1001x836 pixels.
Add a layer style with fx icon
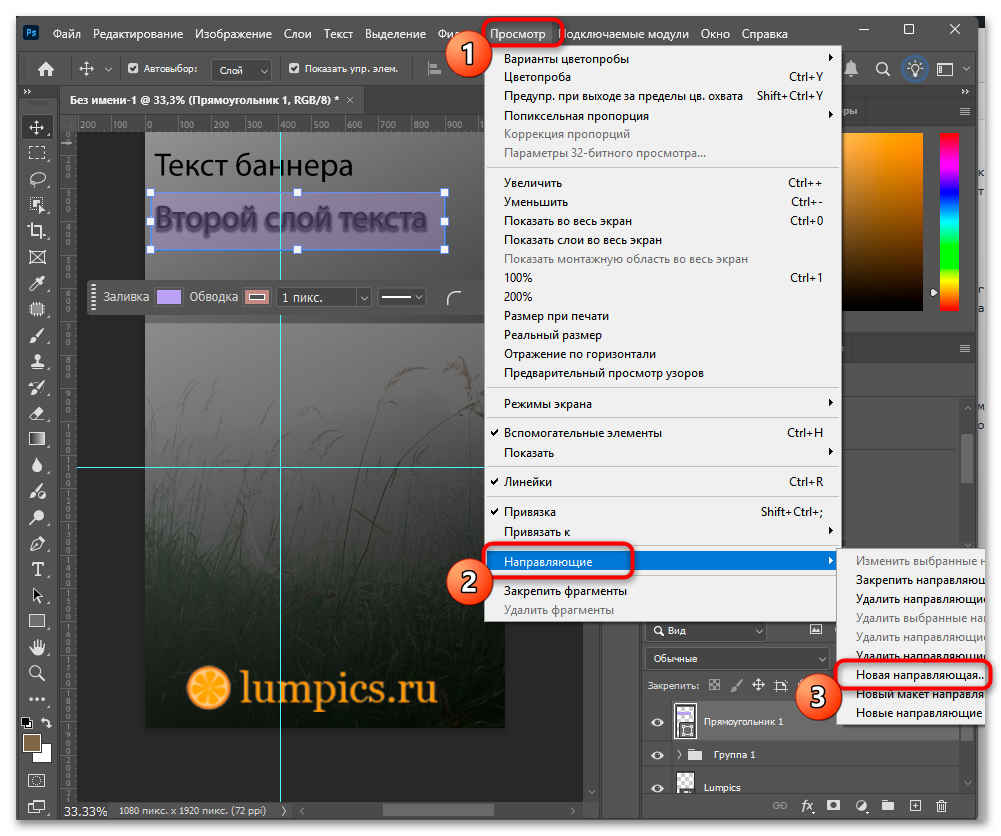(x=808, y=806)
